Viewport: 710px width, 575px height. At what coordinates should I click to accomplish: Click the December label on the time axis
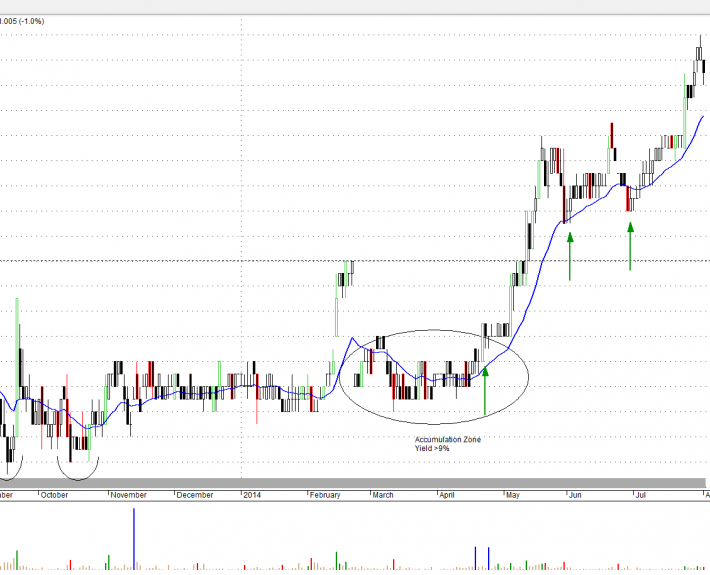tap(195, 495)
